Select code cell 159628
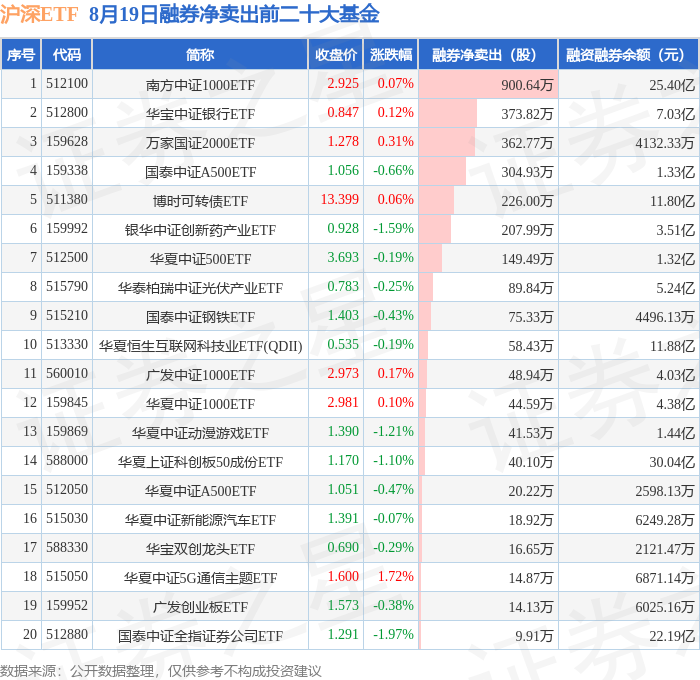700x680 pixels. coord(67,141)
